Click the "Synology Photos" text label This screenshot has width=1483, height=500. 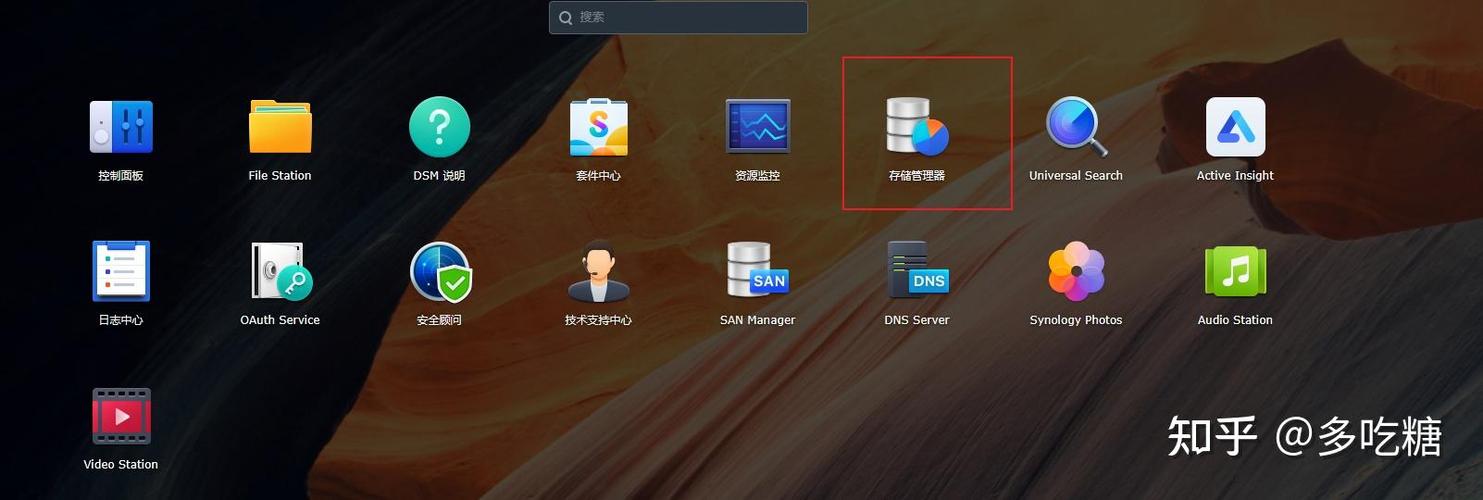click(x=1076, y=320)
